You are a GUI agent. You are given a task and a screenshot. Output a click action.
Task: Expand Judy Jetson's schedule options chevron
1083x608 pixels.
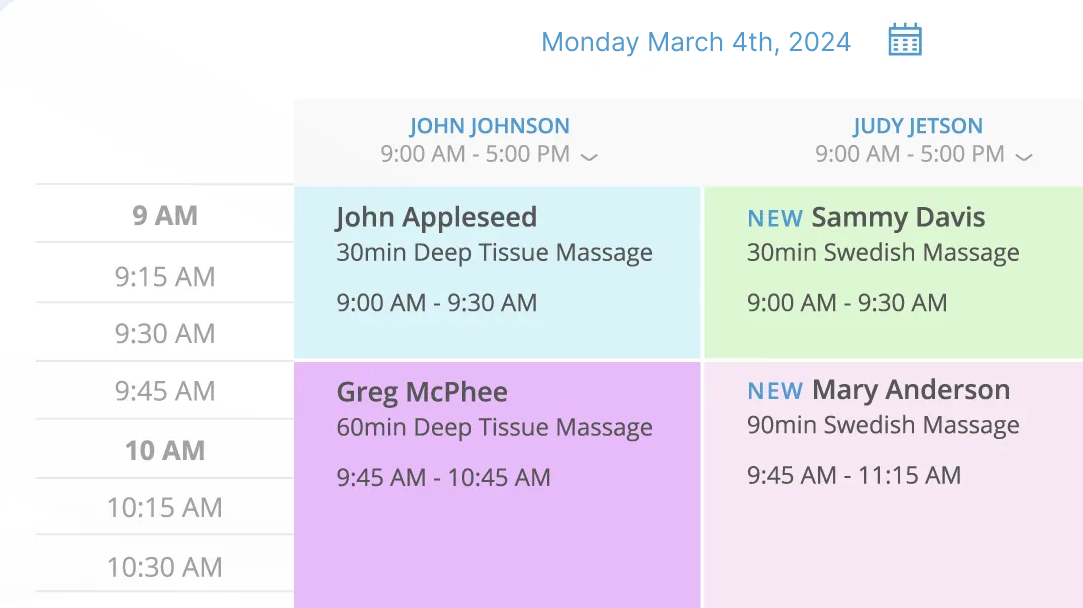(1023, 157)
